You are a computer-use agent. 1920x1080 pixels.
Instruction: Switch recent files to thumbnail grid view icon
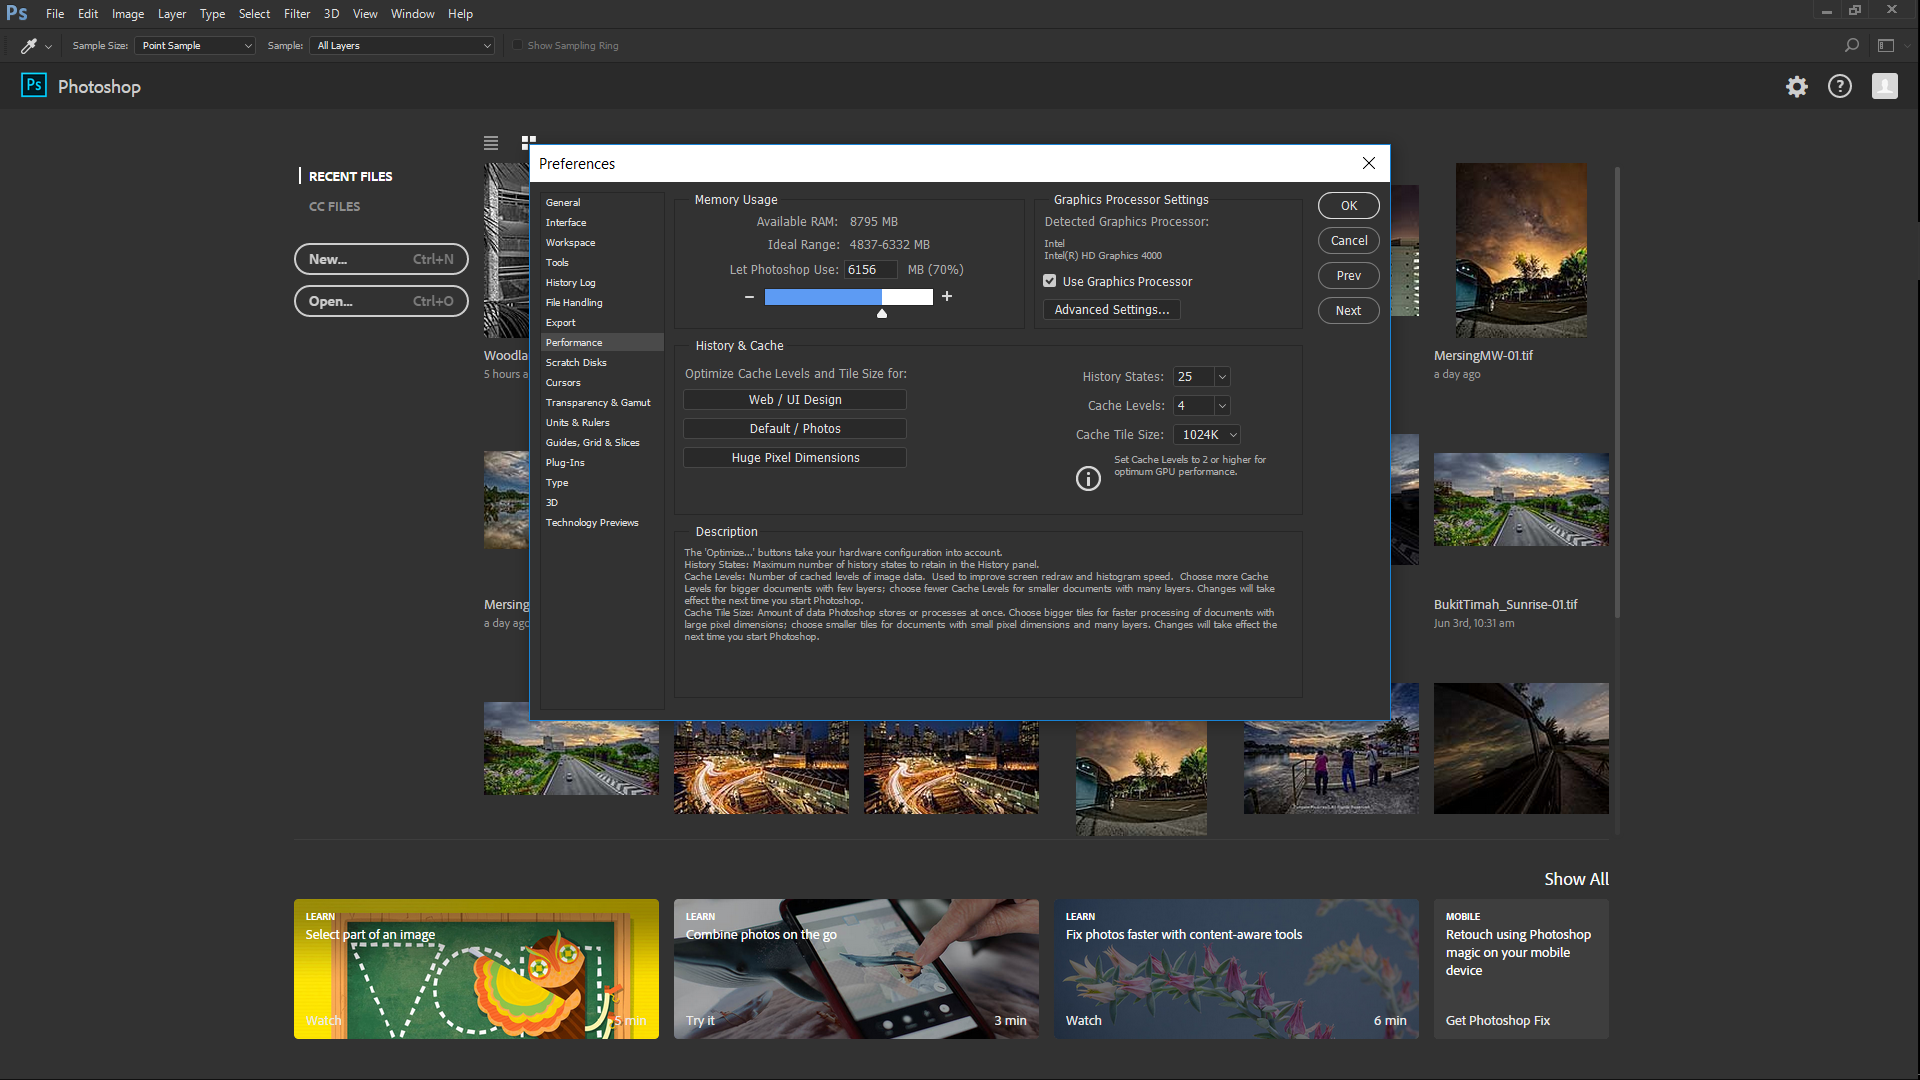529,142
